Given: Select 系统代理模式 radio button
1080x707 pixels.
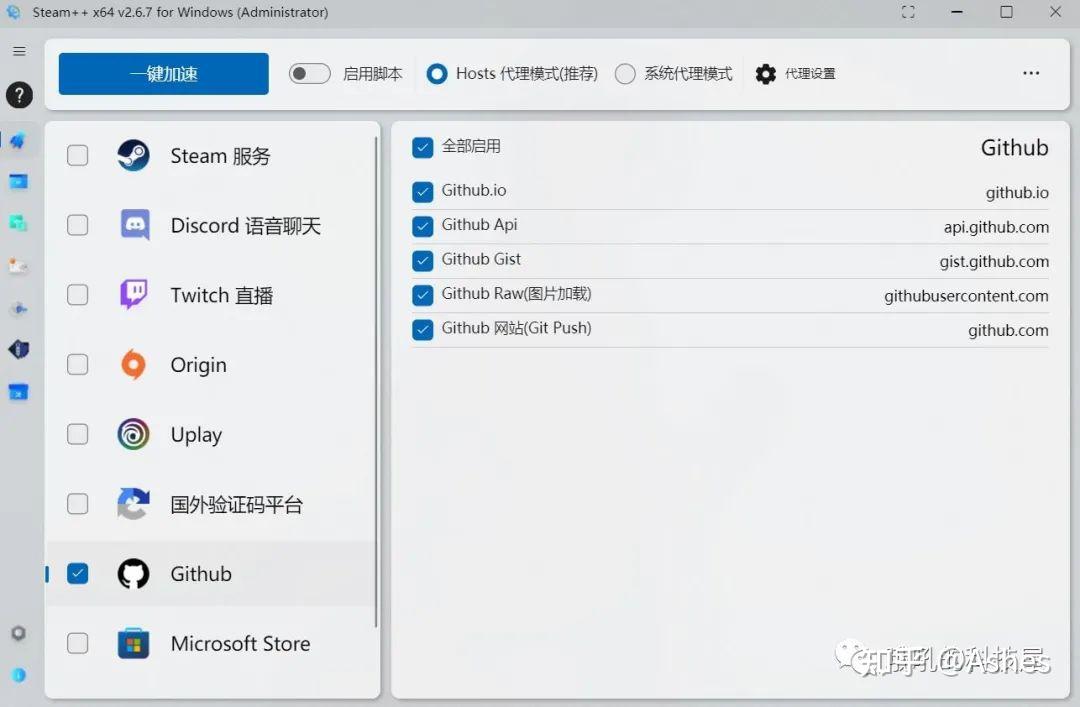Looking at the screenshot, I should click(x=625, y=74).
